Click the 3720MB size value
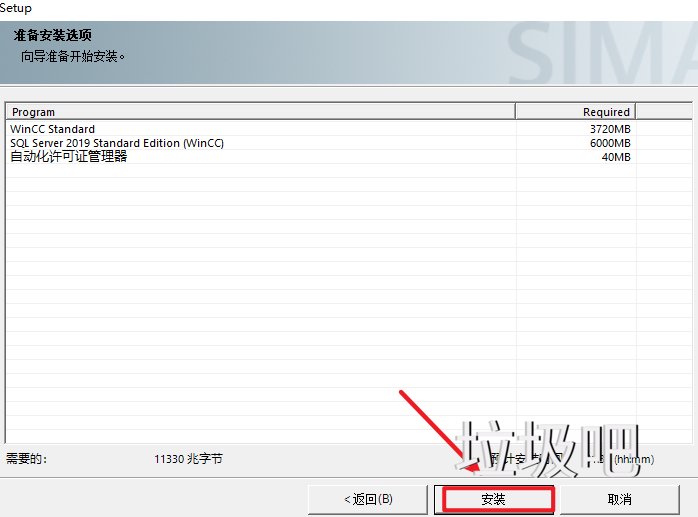698x517 pixels. pos(610,129)
